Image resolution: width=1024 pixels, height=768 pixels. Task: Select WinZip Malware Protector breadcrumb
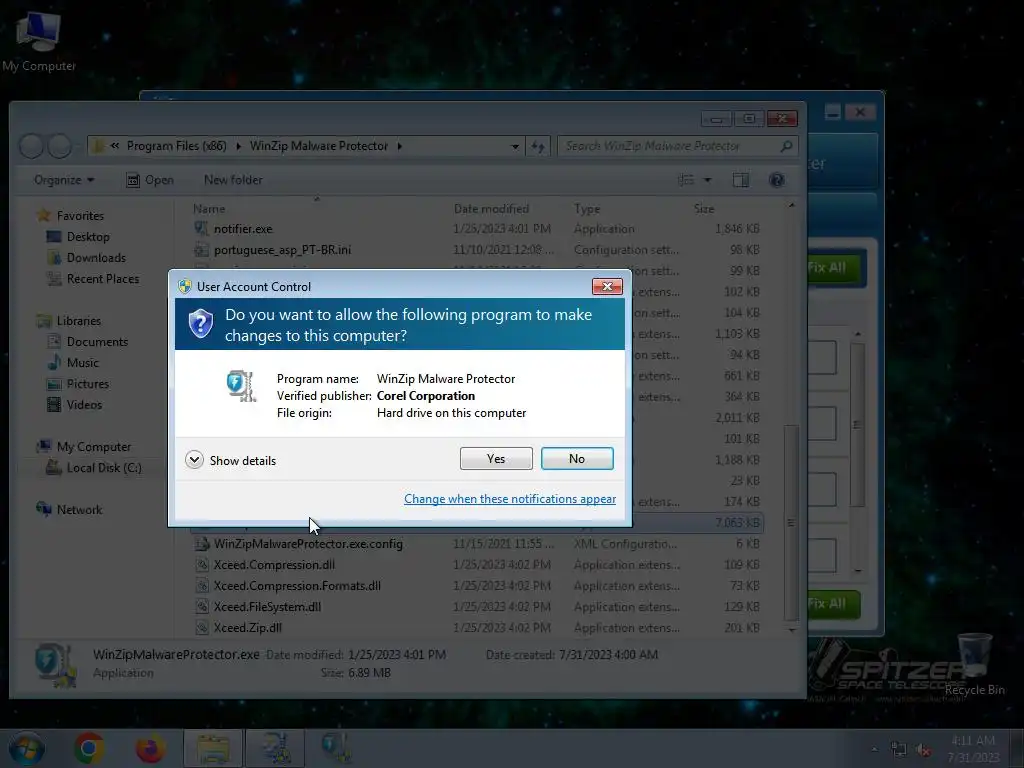coord(319,146)
